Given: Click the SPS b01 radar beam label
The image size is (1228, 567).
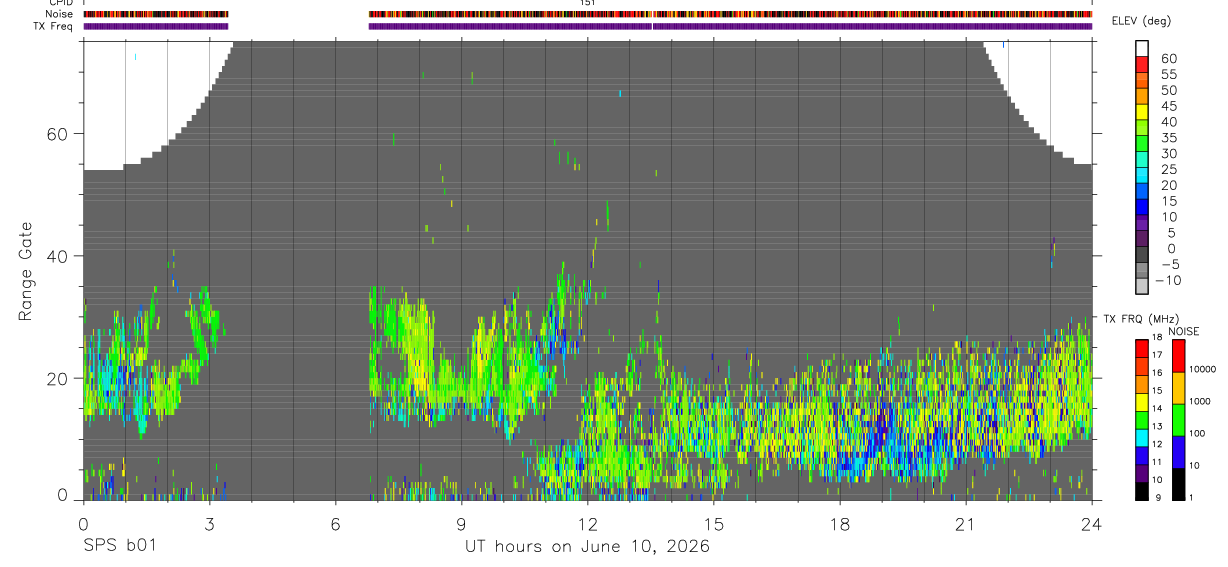Looking at the screenshot, I should point(118,546).
